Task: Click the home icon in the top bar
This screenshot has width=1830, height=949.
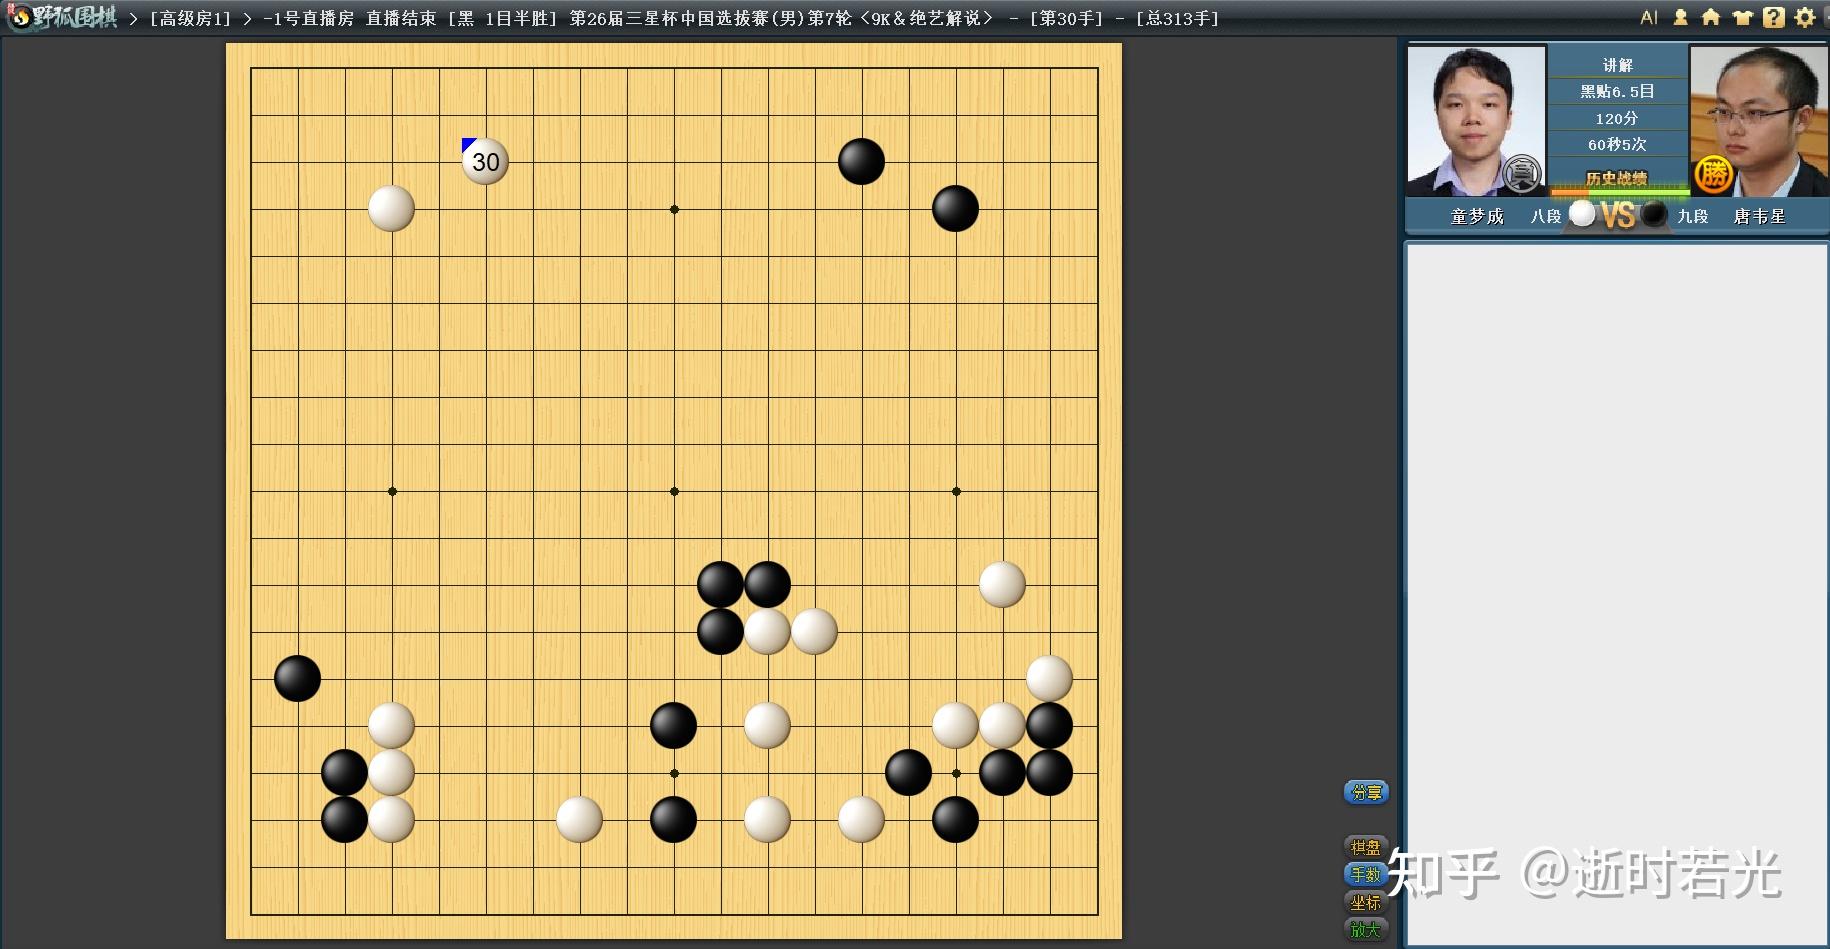Action: coord(1712,17)
